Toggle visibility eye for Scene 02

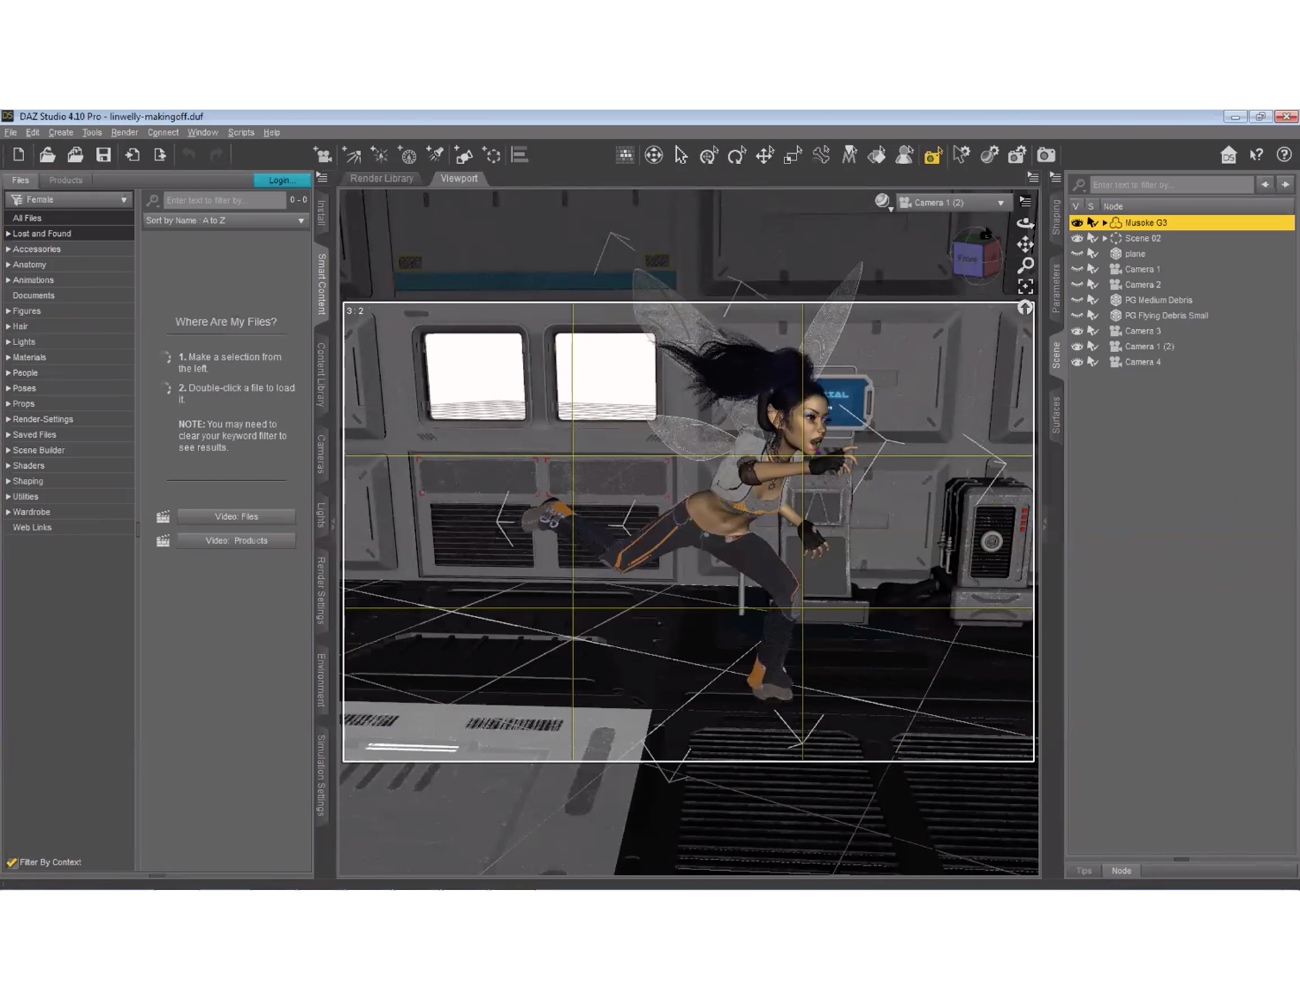tap(1077, 239)
